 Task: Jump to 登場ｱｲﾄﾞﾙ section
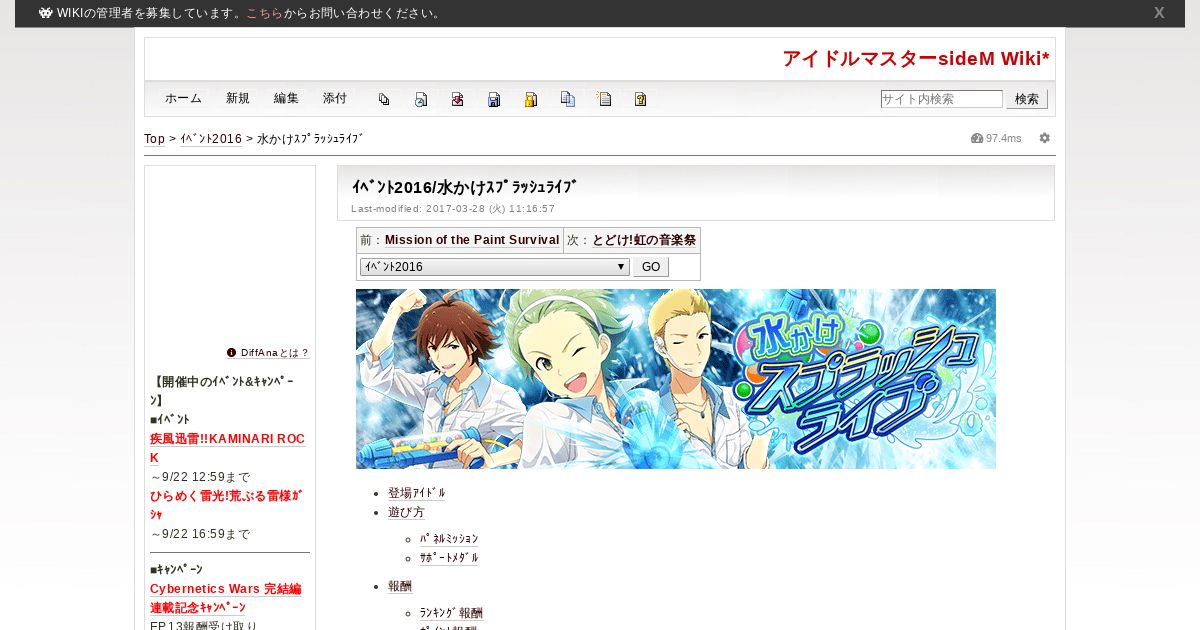[x=417, y=493]
